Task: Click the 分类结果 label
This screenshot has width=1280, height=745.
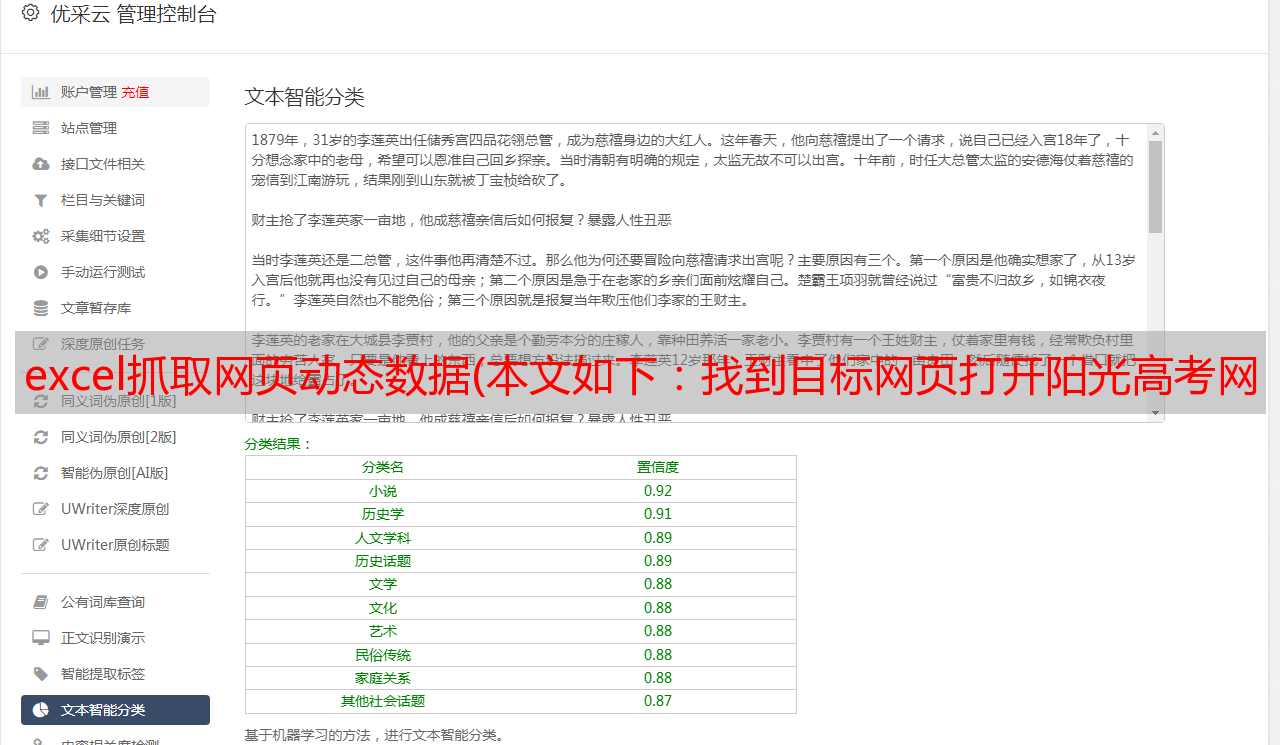Action: click(x=279, y=444)
